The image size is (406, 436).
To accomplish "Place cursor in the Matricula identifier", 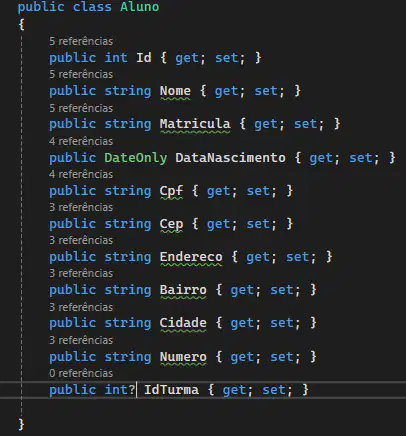I will (x=195, y=124).
